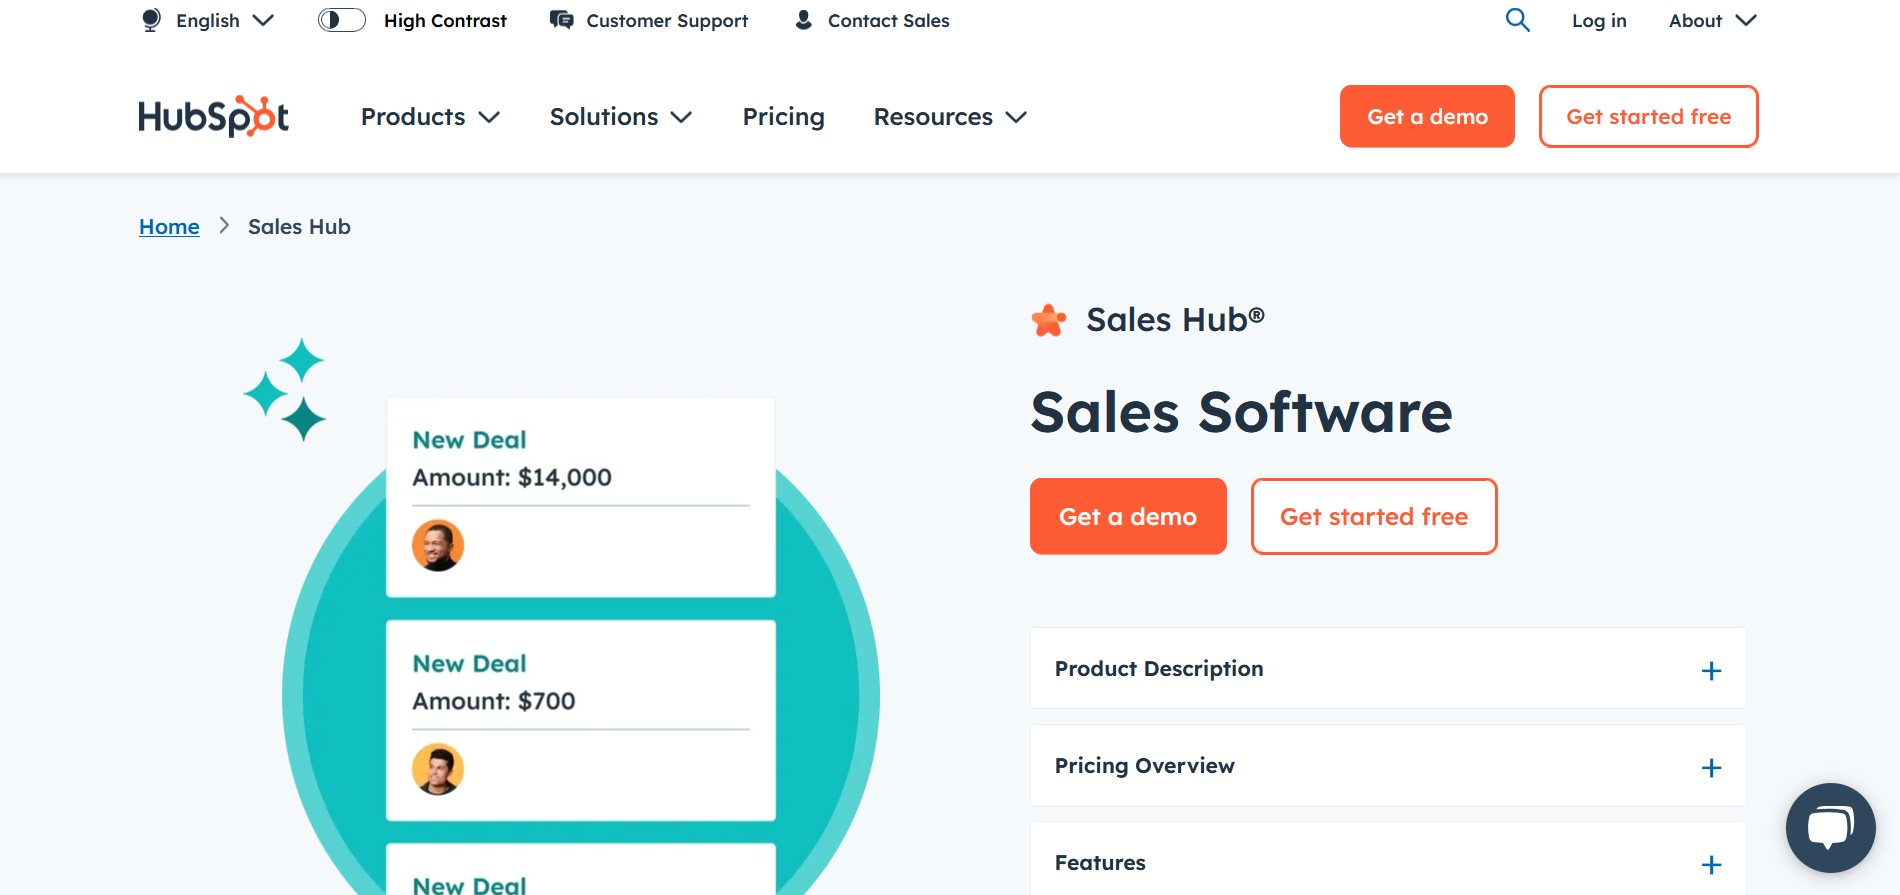Click the Contact Sales link
This screenshot has width=1900, height=895.
coord(871,20)
